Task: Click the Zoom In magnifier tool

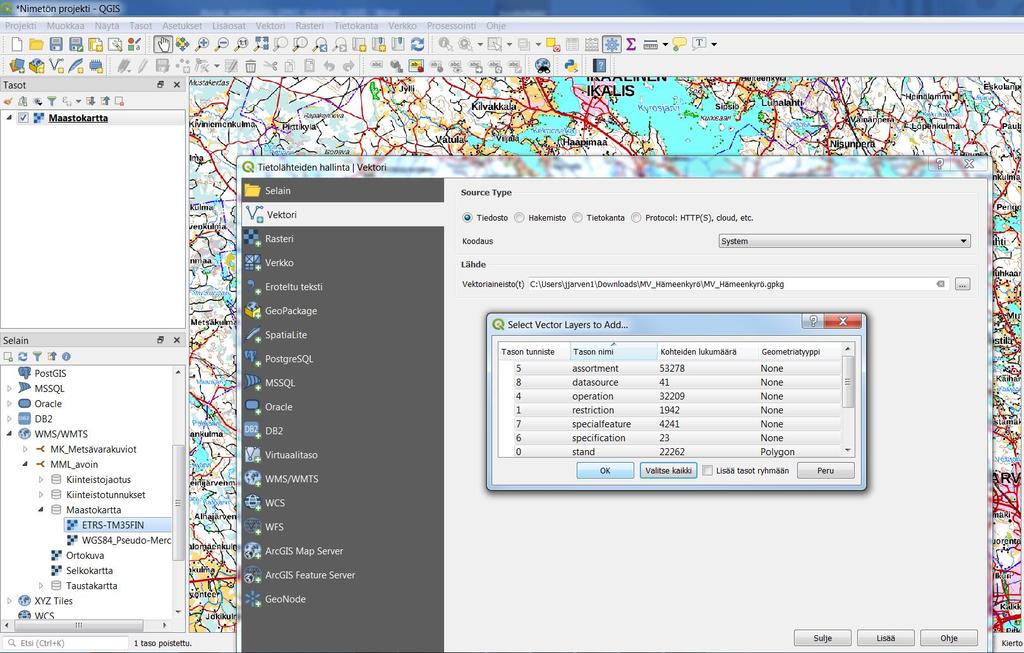Action: tap(202, 44)
